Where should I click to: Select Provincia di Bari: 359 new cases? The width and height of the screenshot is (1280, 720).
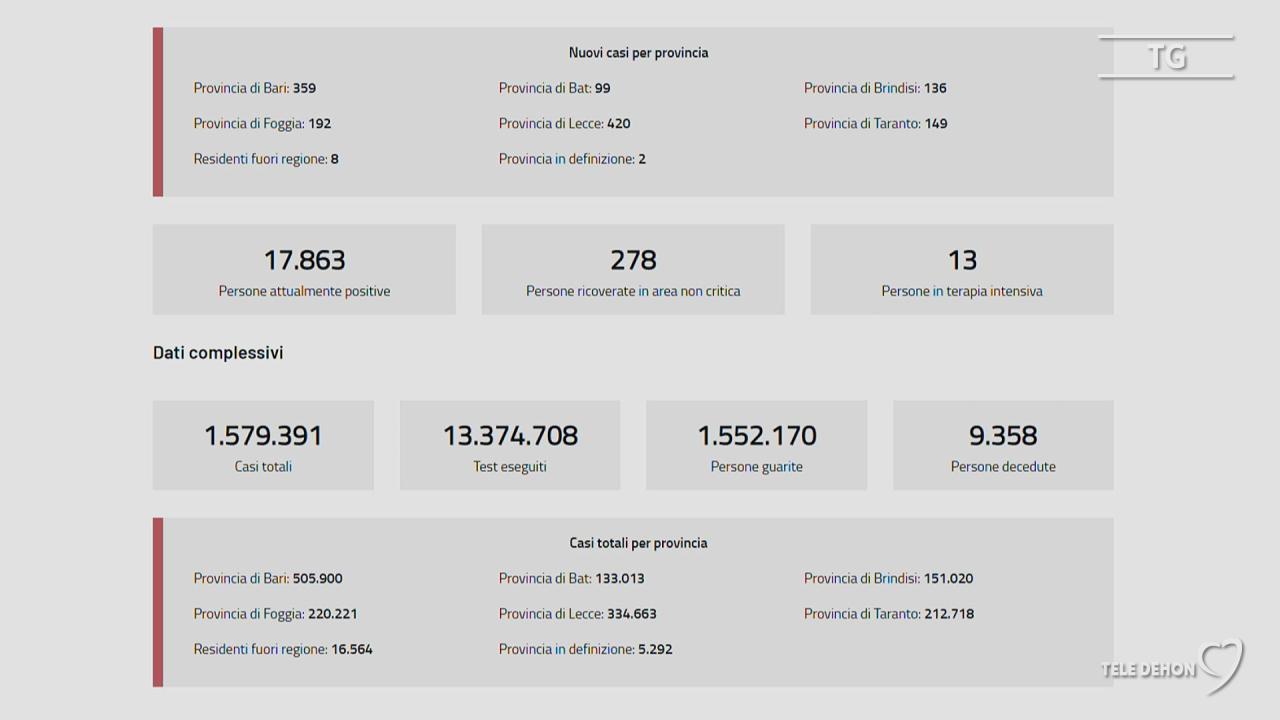pyautogui.click(x=255, y=88)
